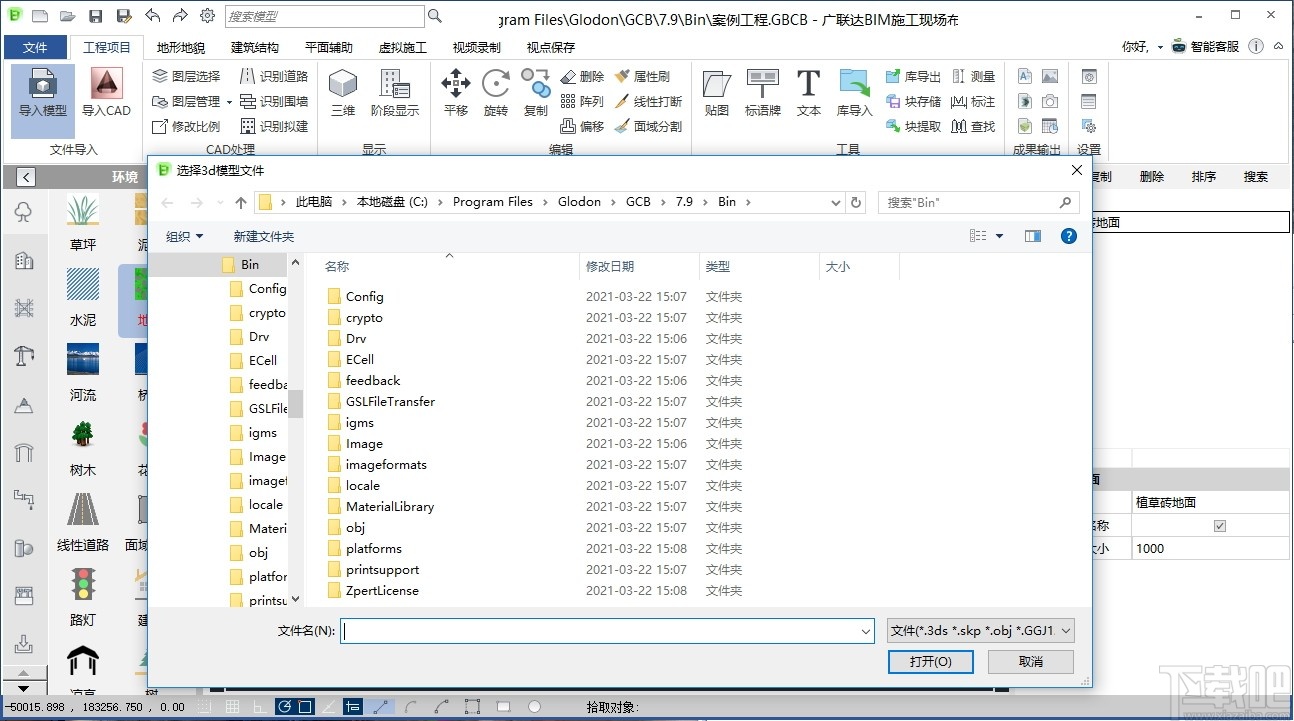Click the 查找 find tool
1294x721 pixels.
tap(974, 126)
